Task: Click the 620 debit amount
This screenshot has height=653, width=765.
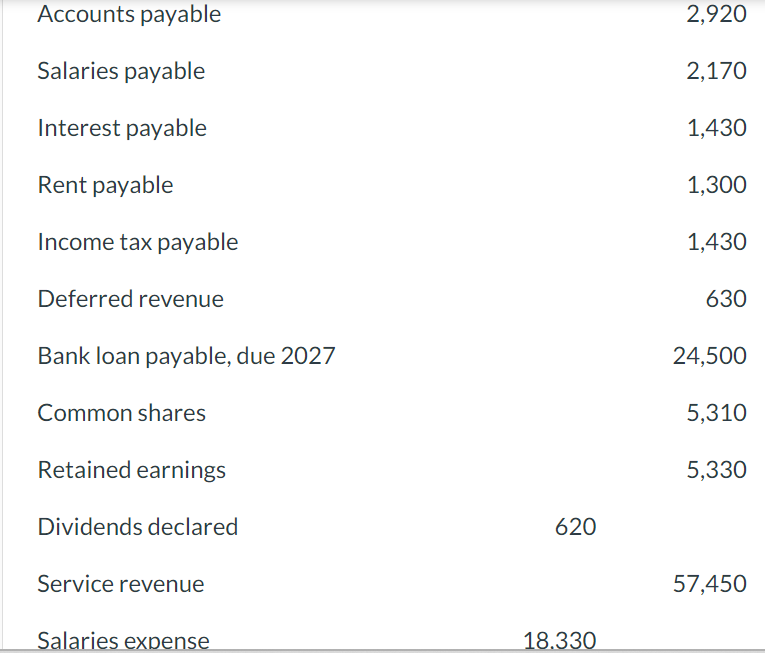Action: point(575,527)
